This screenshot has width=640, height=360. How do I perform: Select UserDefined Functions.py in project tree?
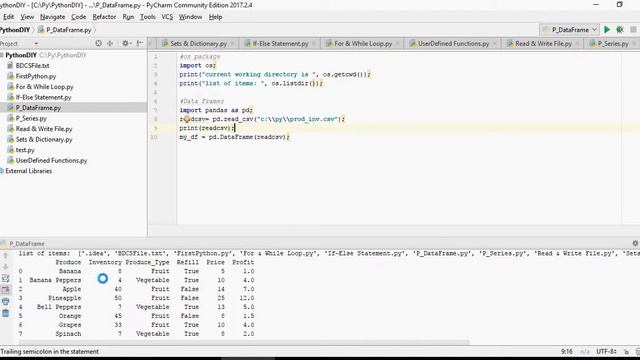click(51, 160)
